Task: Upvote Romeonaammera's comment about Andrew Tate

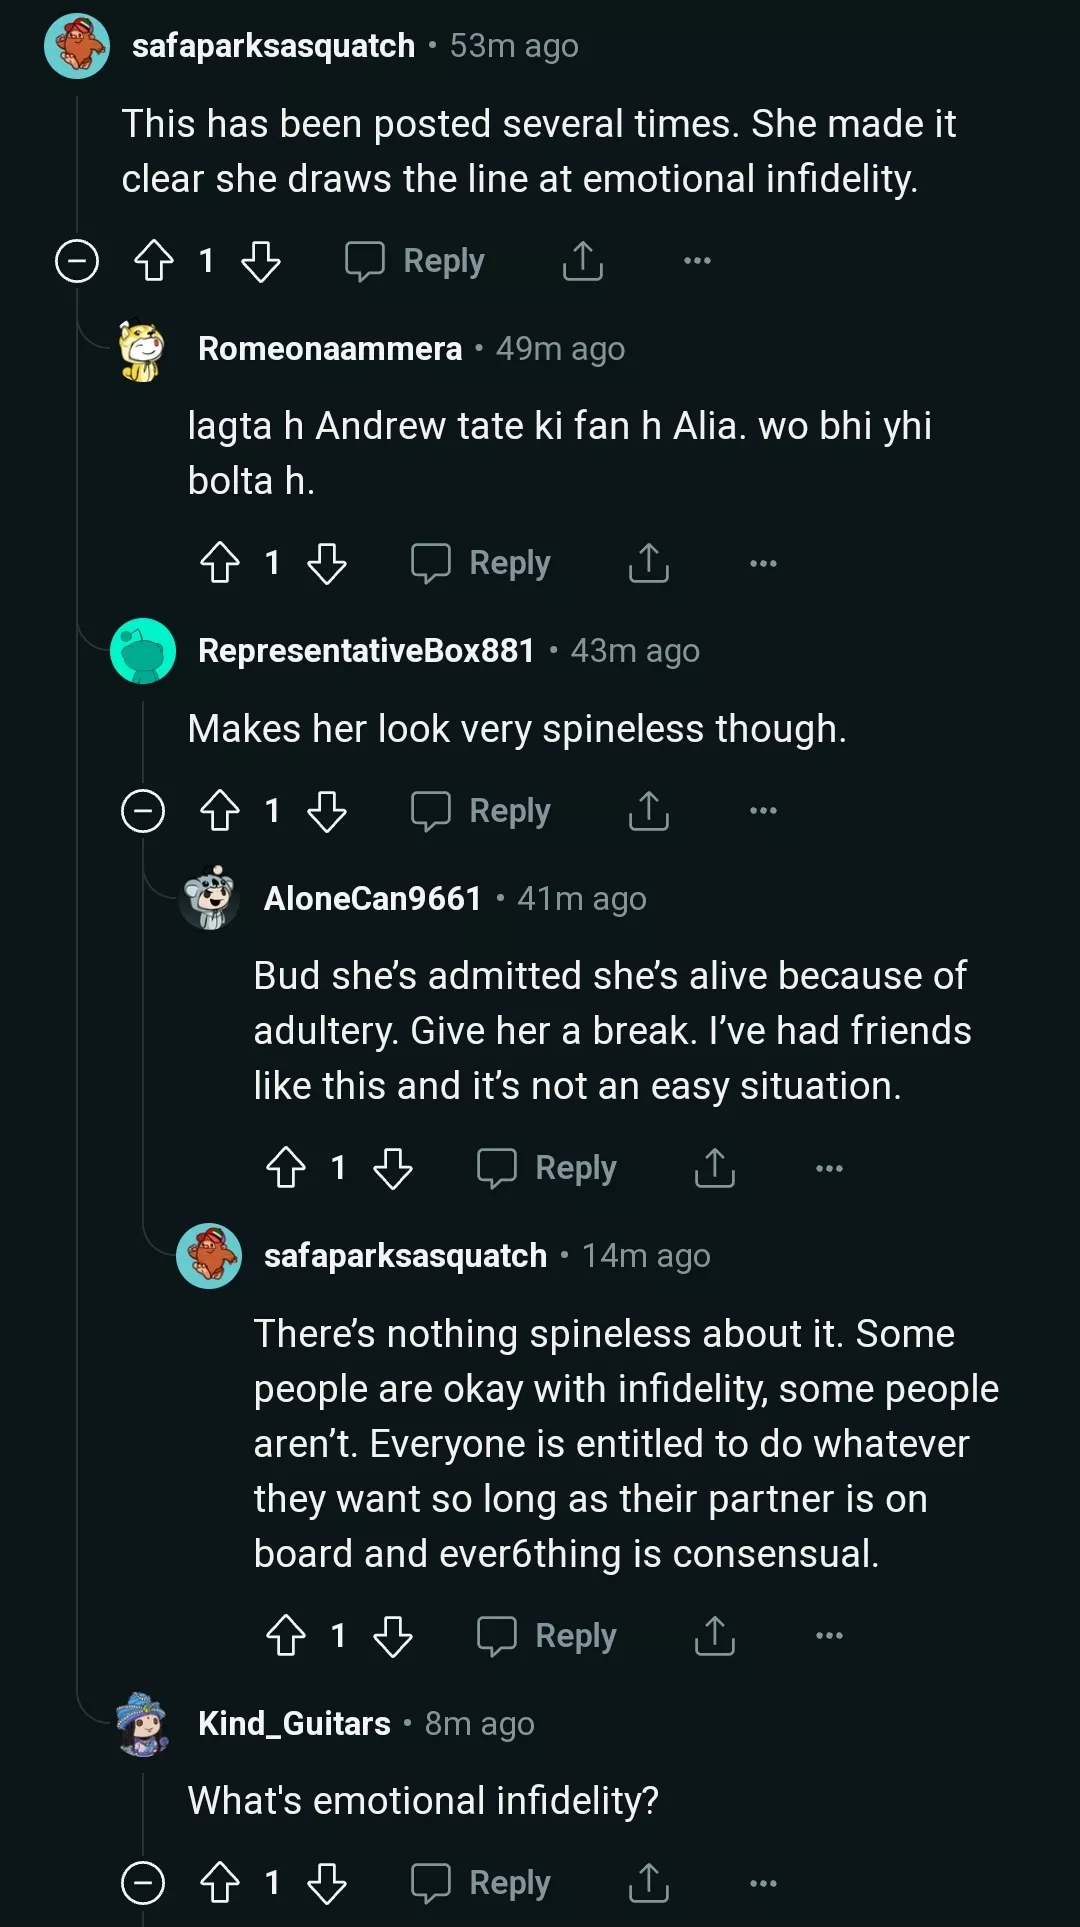Action: [220, 563]
